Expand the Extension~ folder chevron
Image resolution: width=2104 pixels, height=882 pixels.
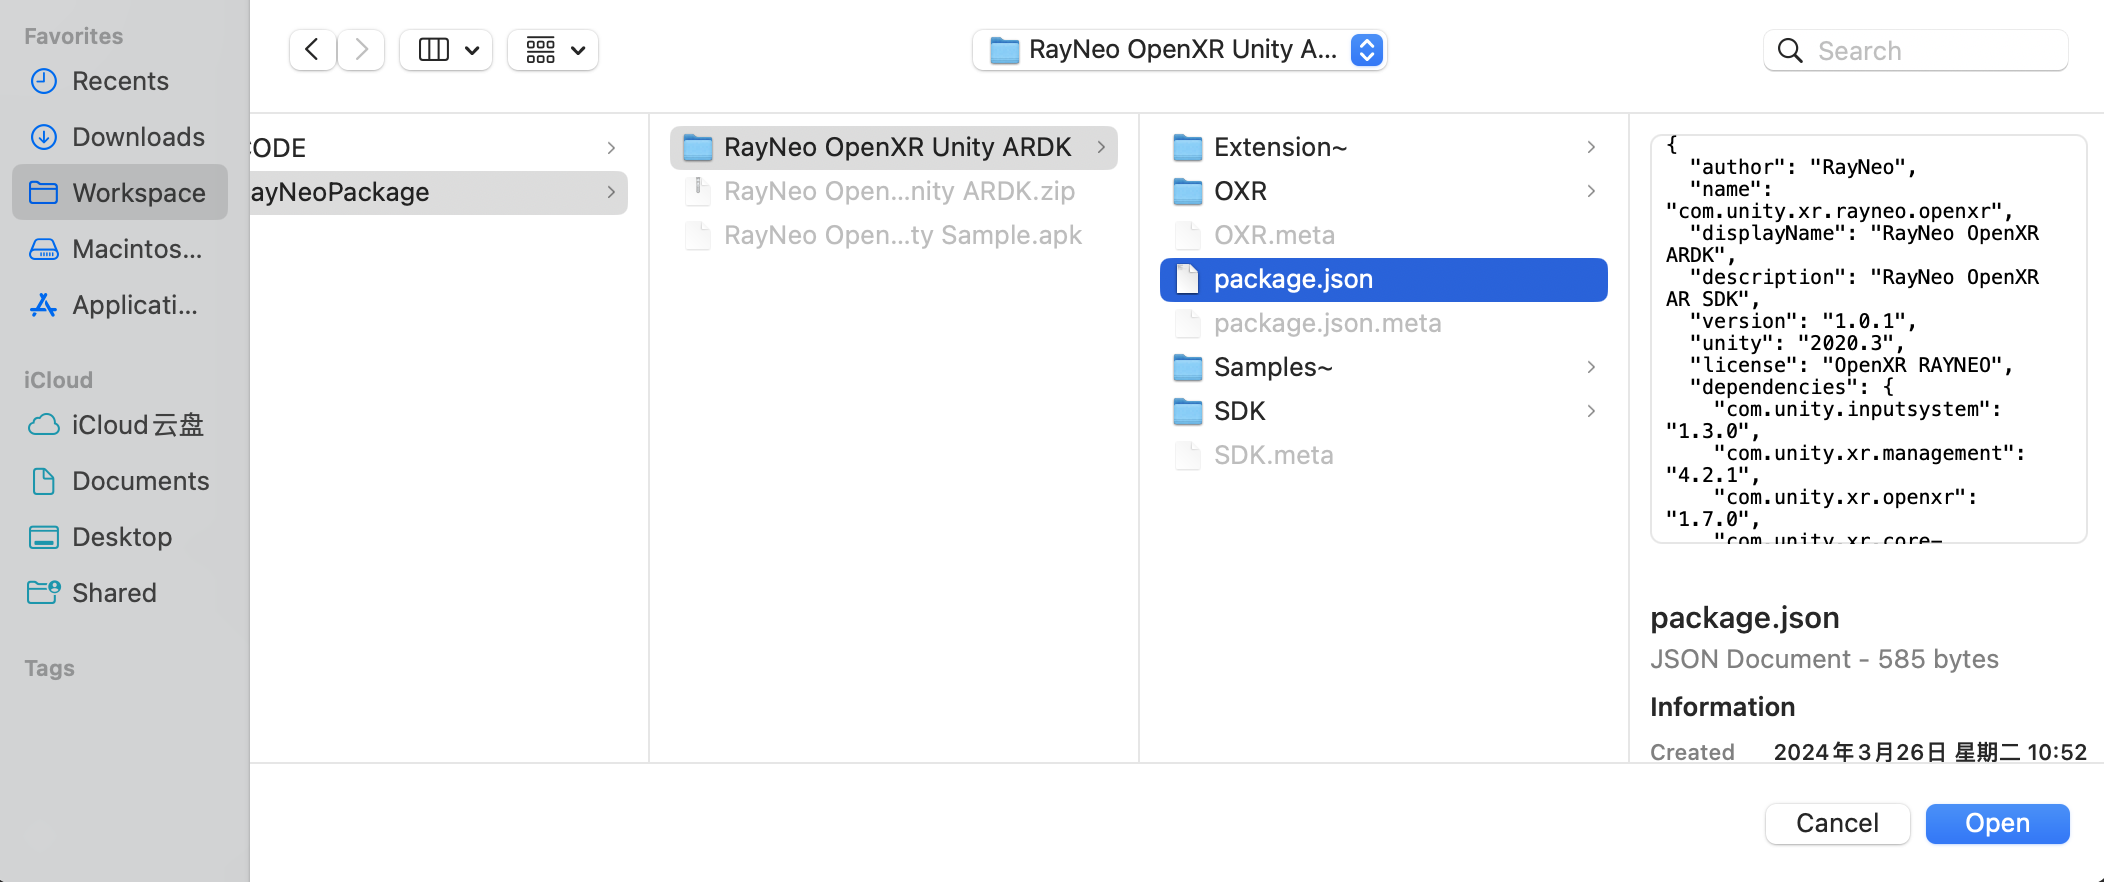1591,147
